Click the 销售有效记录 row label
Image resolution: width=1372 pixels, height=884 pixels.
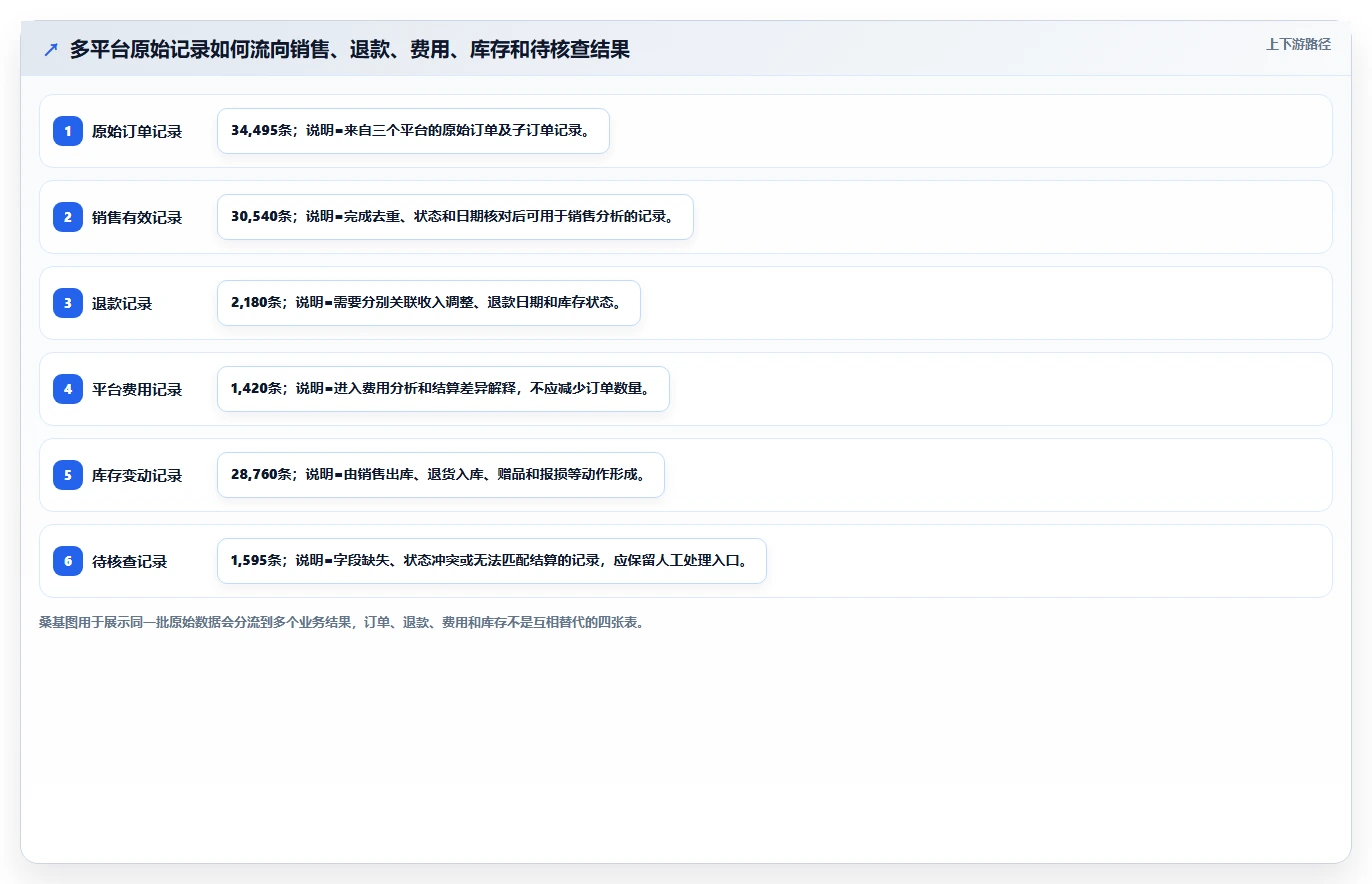pos(137,217)
